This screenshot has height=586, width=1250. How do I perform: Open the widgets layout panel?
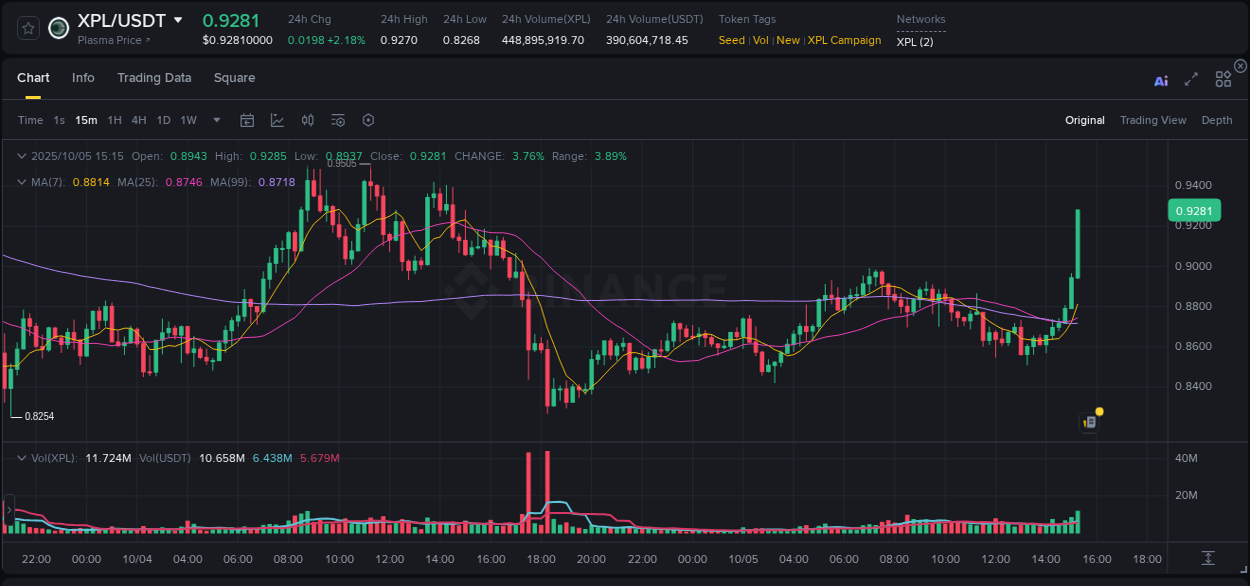coord(1223,79)
